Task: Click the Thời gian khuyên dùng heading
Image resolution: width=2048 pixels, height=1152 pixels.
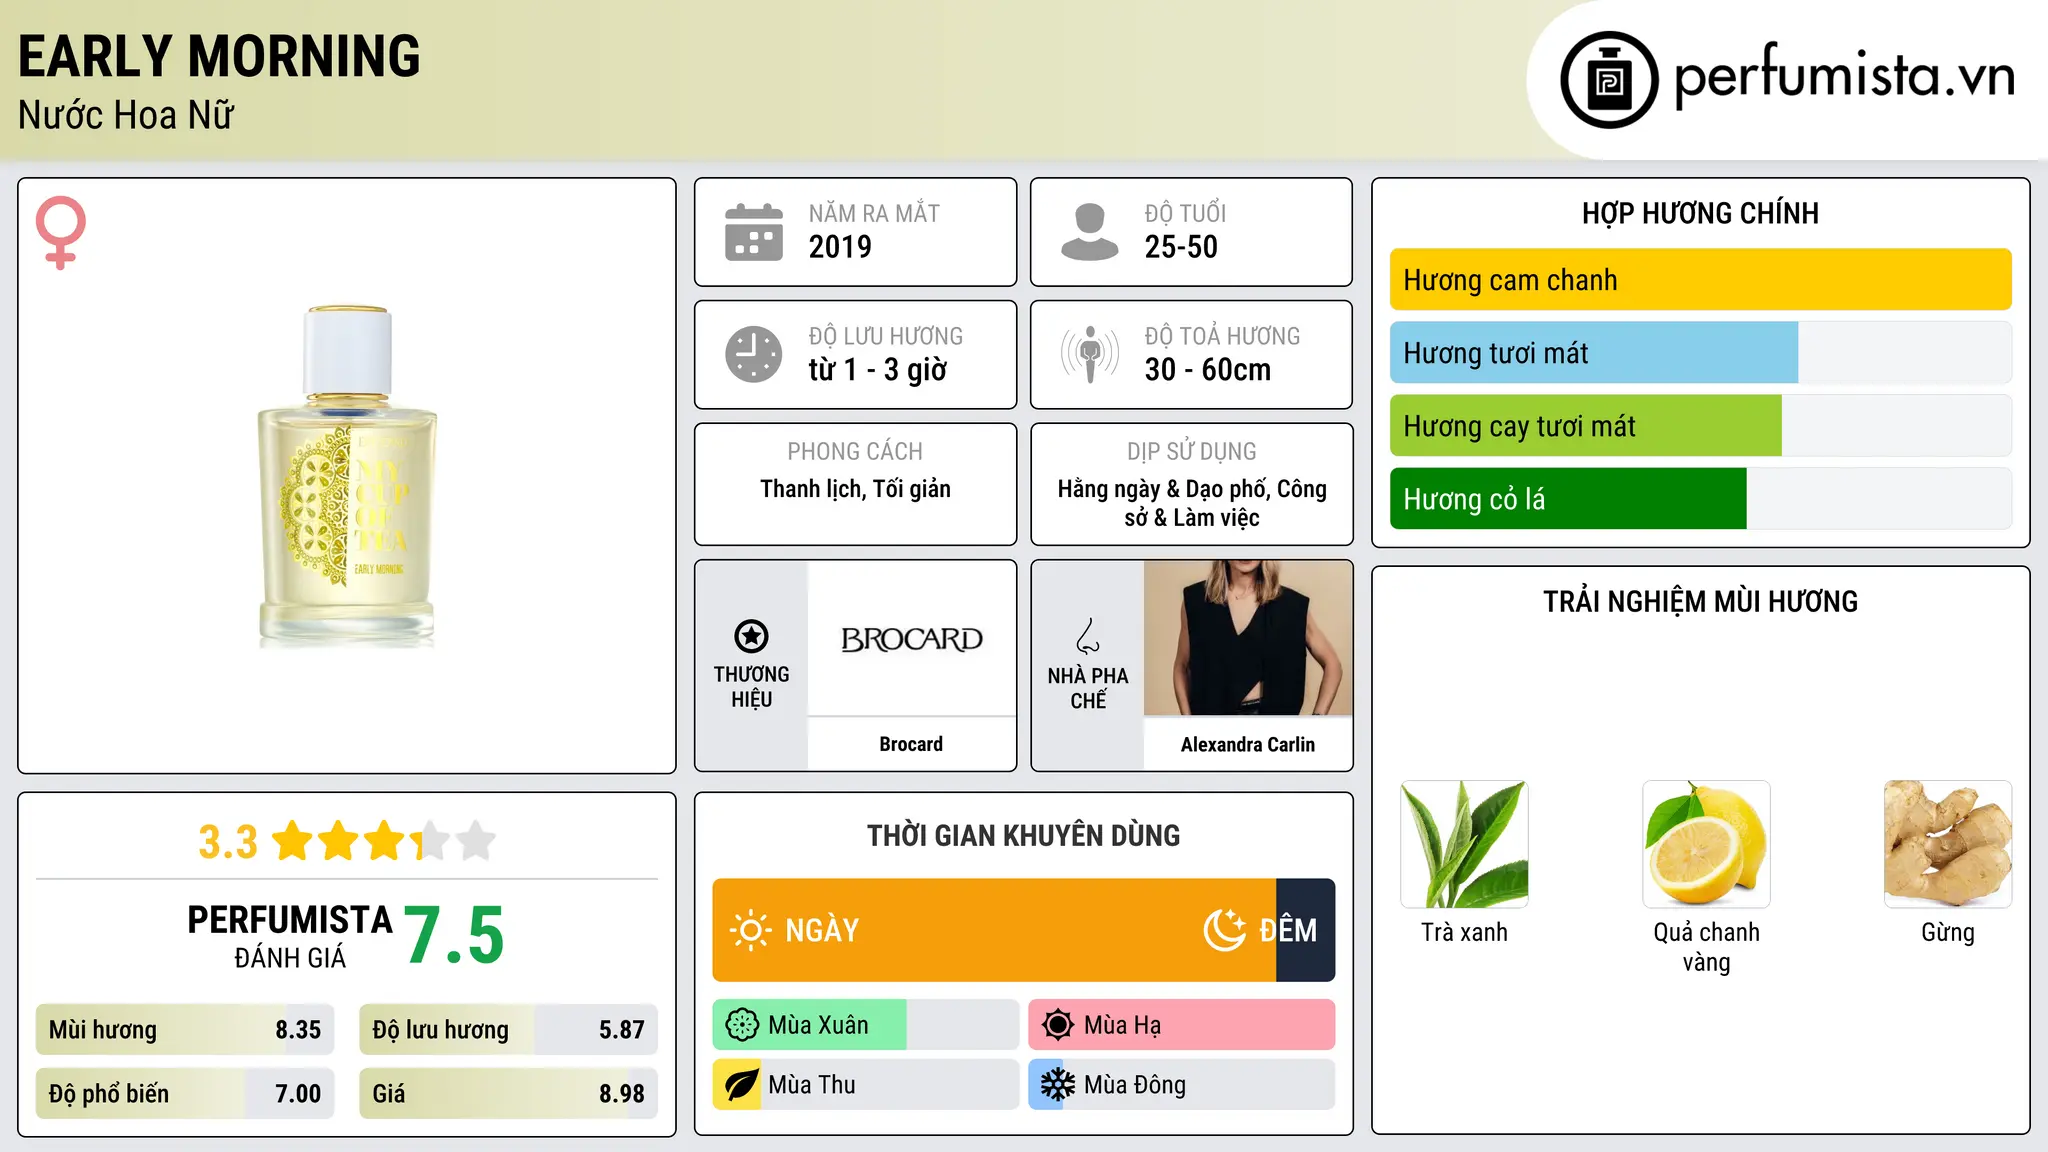Action: pos(1023,835)
